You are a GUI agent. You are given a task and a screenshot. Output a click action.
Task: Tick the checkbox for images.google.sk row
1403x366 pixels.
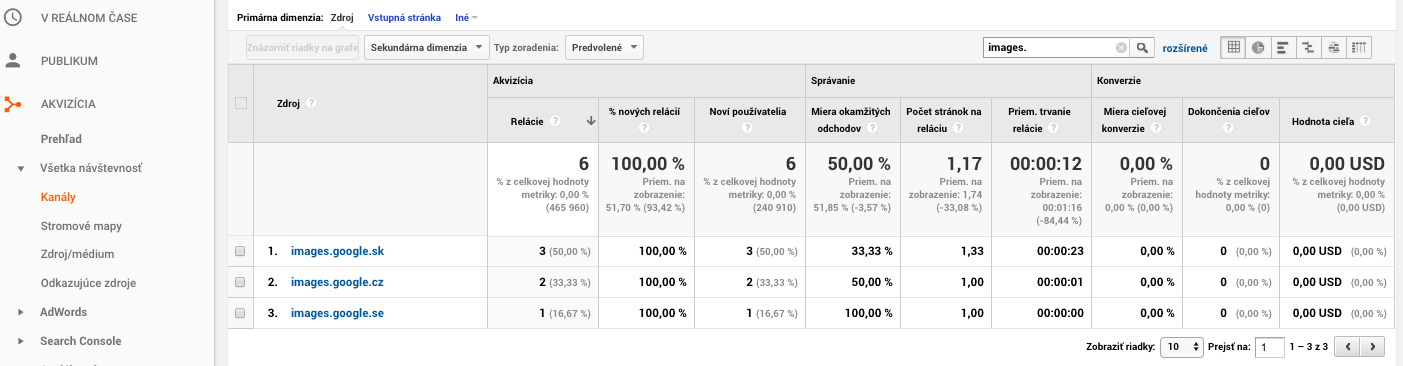tap(240, 251)
